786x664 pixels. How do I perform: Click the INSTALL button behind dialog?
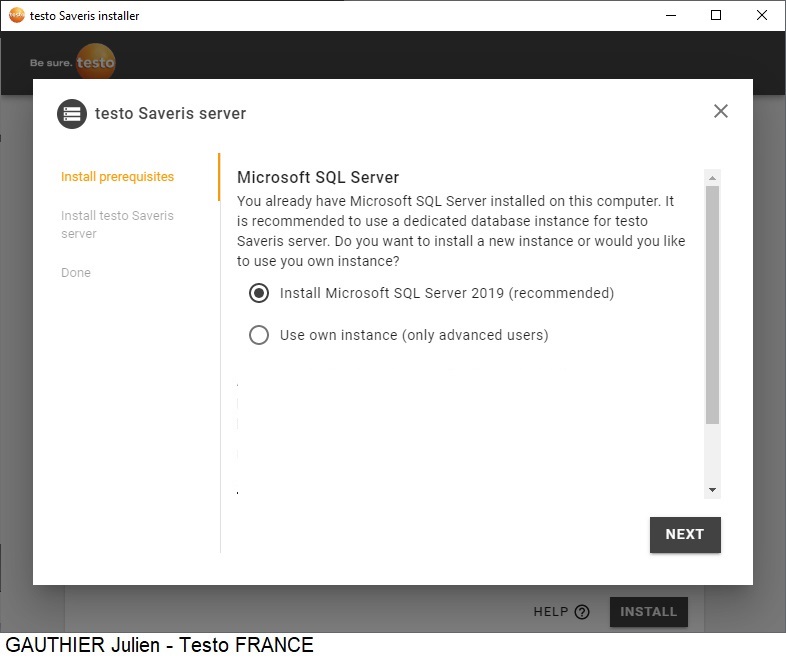[x=649, y=612]
